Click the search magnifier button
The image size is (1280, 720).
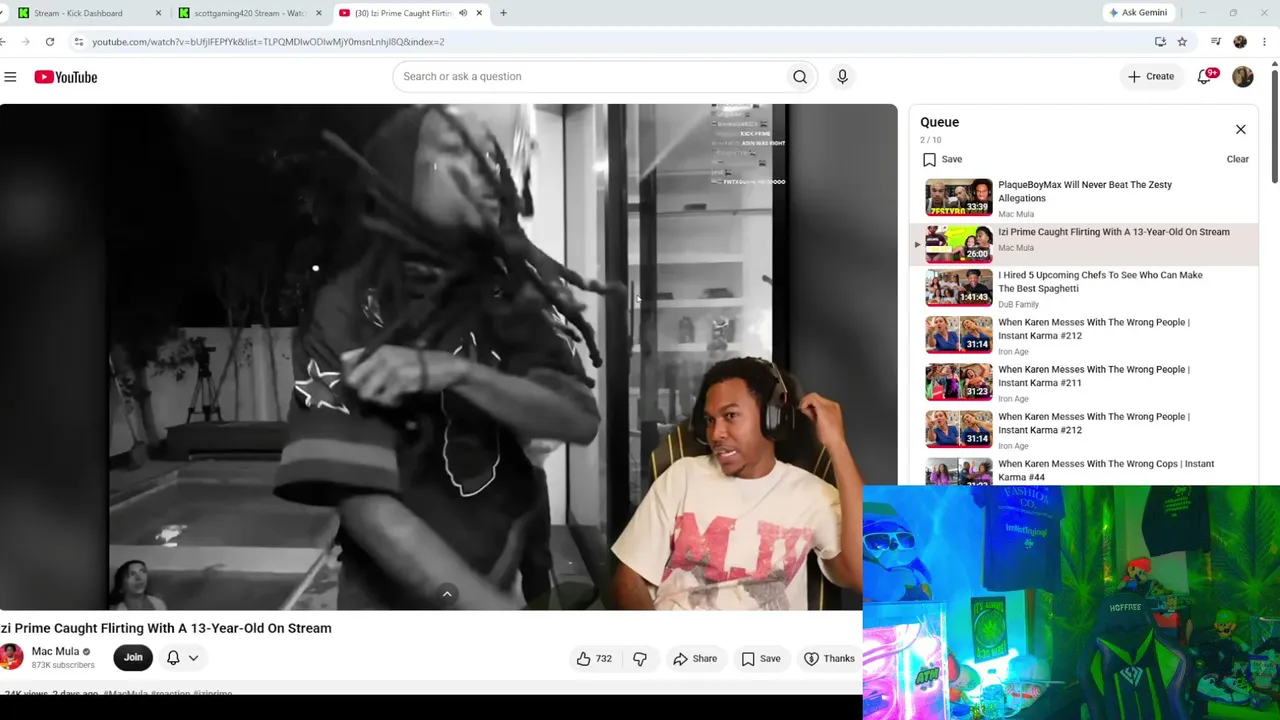point(800,77)
